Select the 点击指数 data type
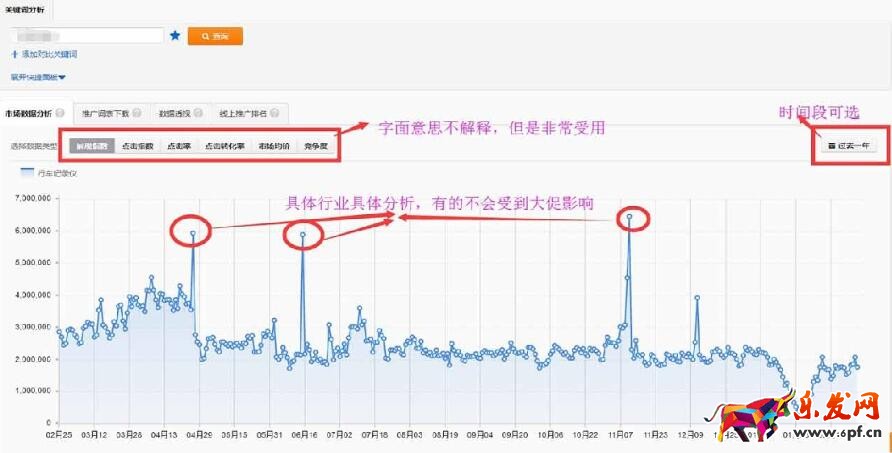The width and height of the screenshot is (892, 453). [137, 146]
